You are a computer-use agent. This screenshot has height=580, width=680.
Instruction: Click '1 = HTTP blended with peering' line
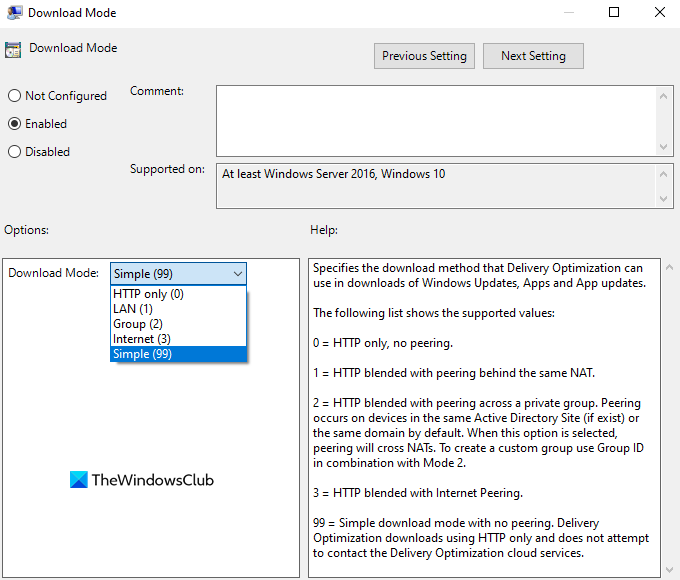454,373
